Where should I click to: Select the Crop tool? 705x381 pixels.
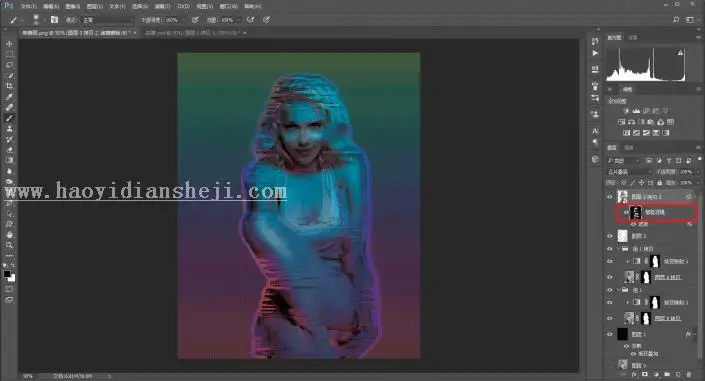9,86
